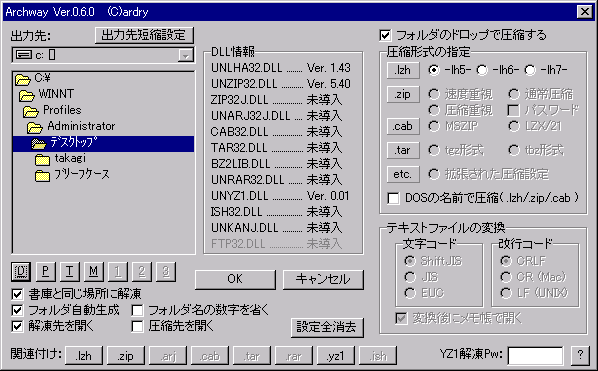Select 拡張された圧縮設定 radio option
Screen dimensions: 598x371
point(489,174)
